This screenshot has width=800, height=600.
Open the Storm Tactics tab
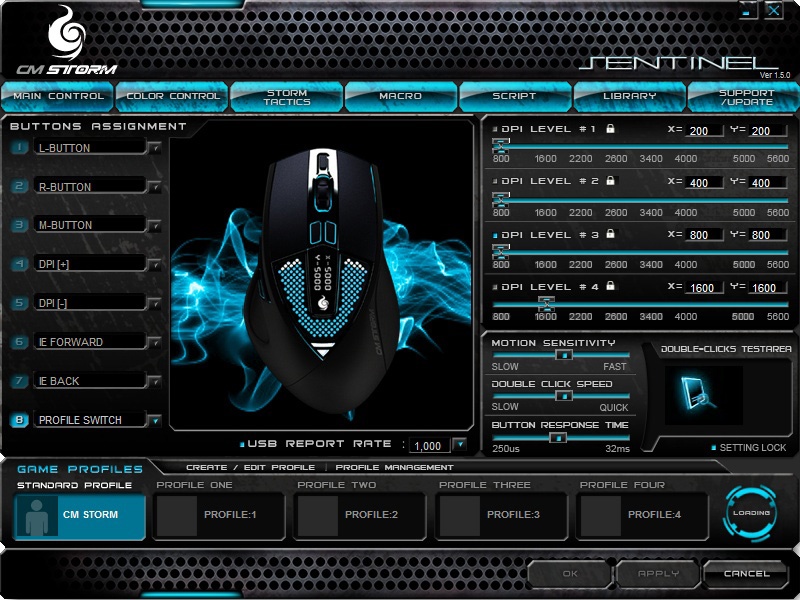(287, 96)
